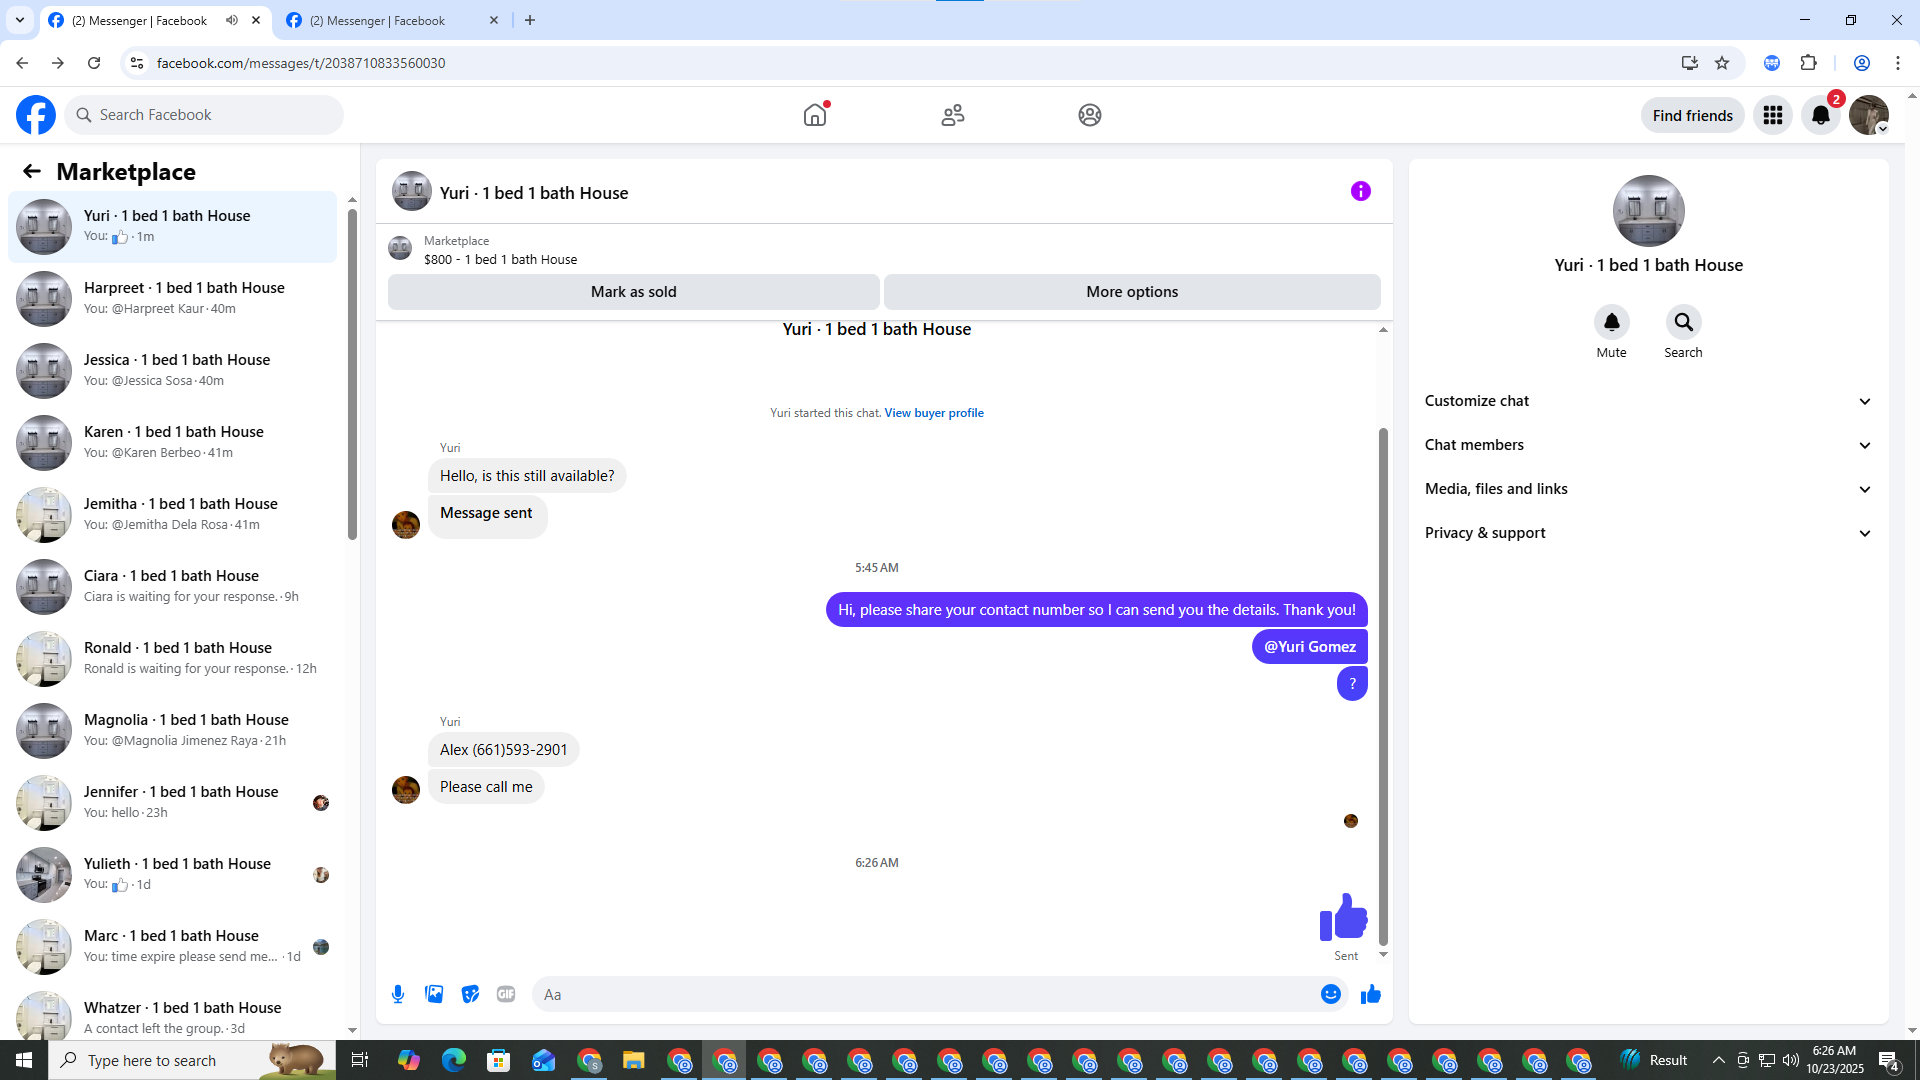Mute this conversation
This screenshot has width=1920, height=1080.
coord(1611,322)
